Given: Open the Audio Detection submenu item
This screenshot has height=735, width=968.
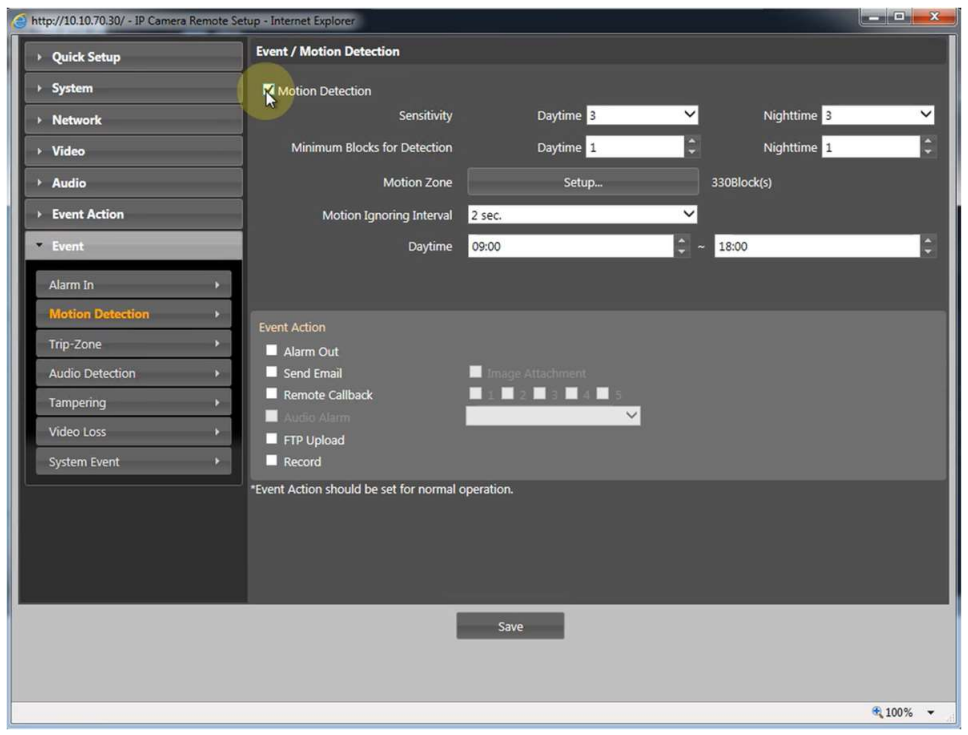Looking at the screenshot, I should pyautogui.click(x=134, y=373).
